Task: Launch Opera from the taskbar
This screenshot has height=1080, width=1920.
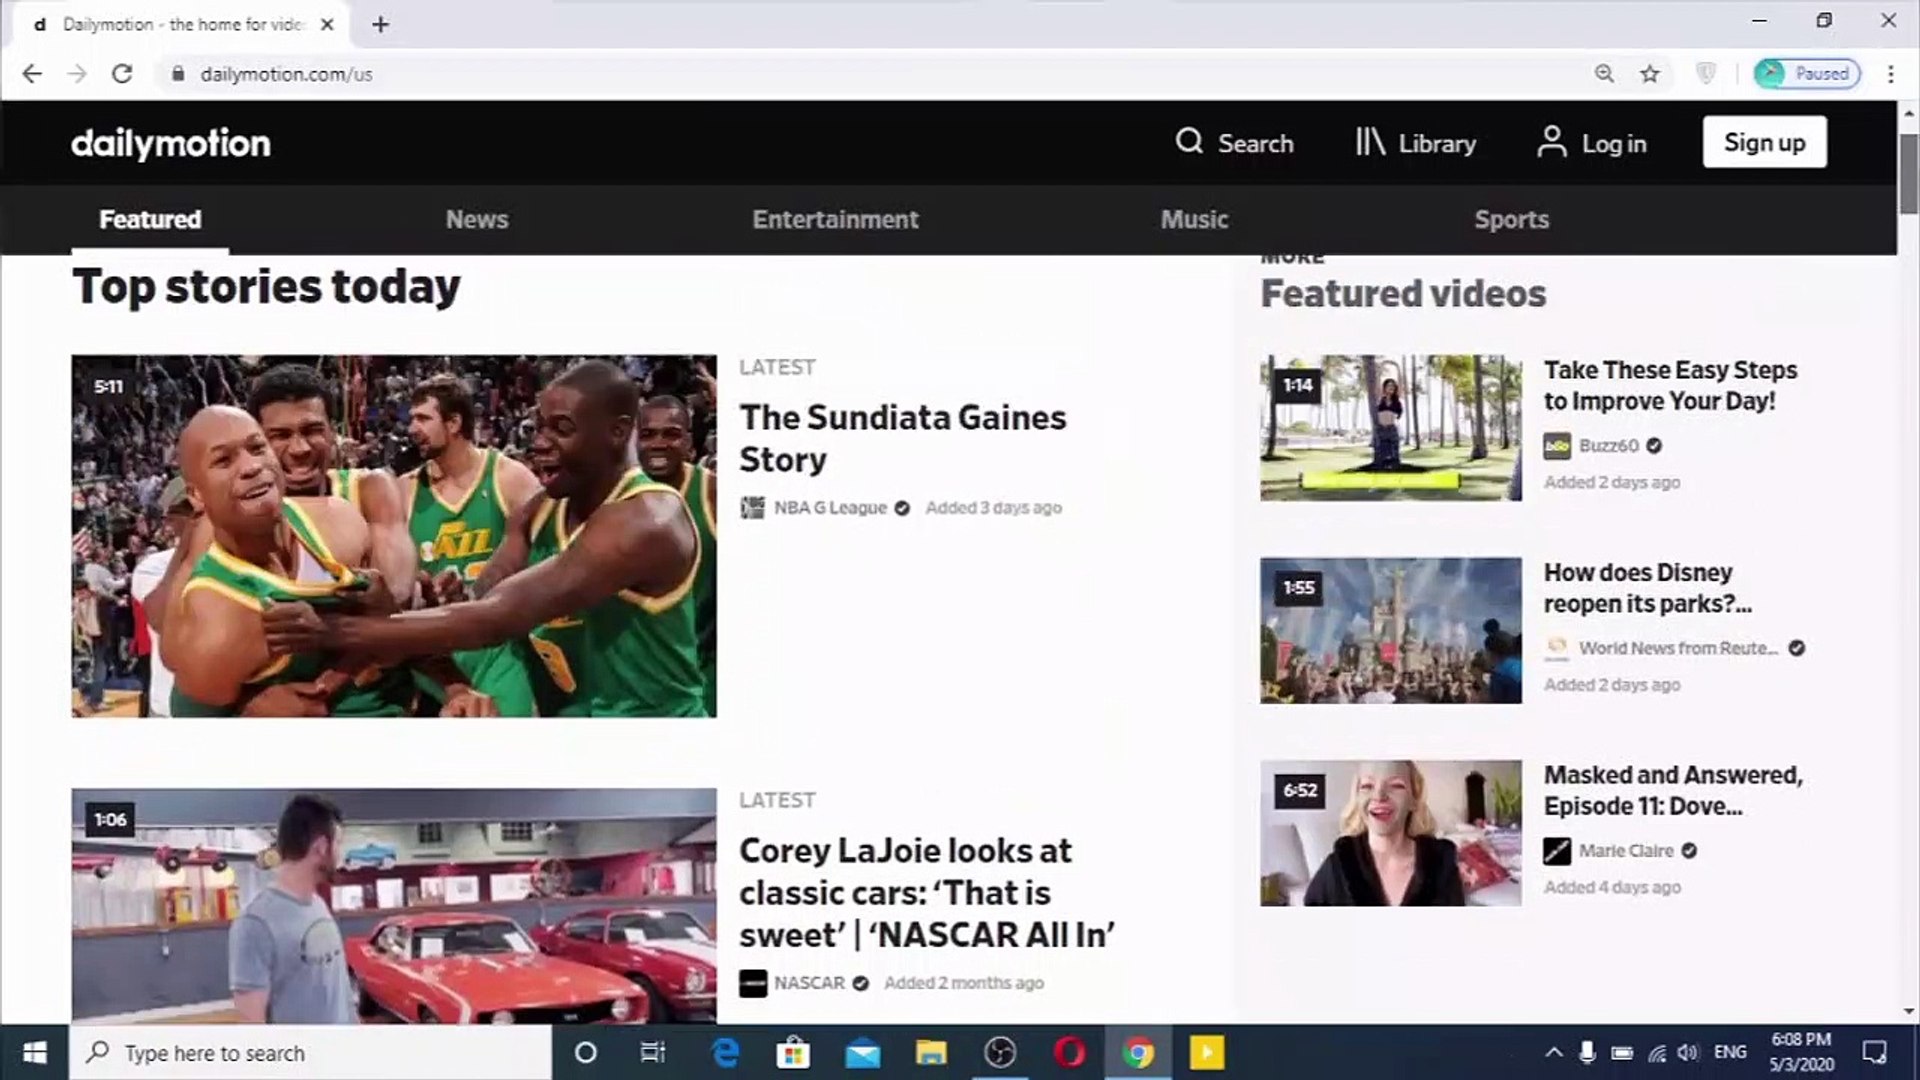Action: [1070, 1052]
